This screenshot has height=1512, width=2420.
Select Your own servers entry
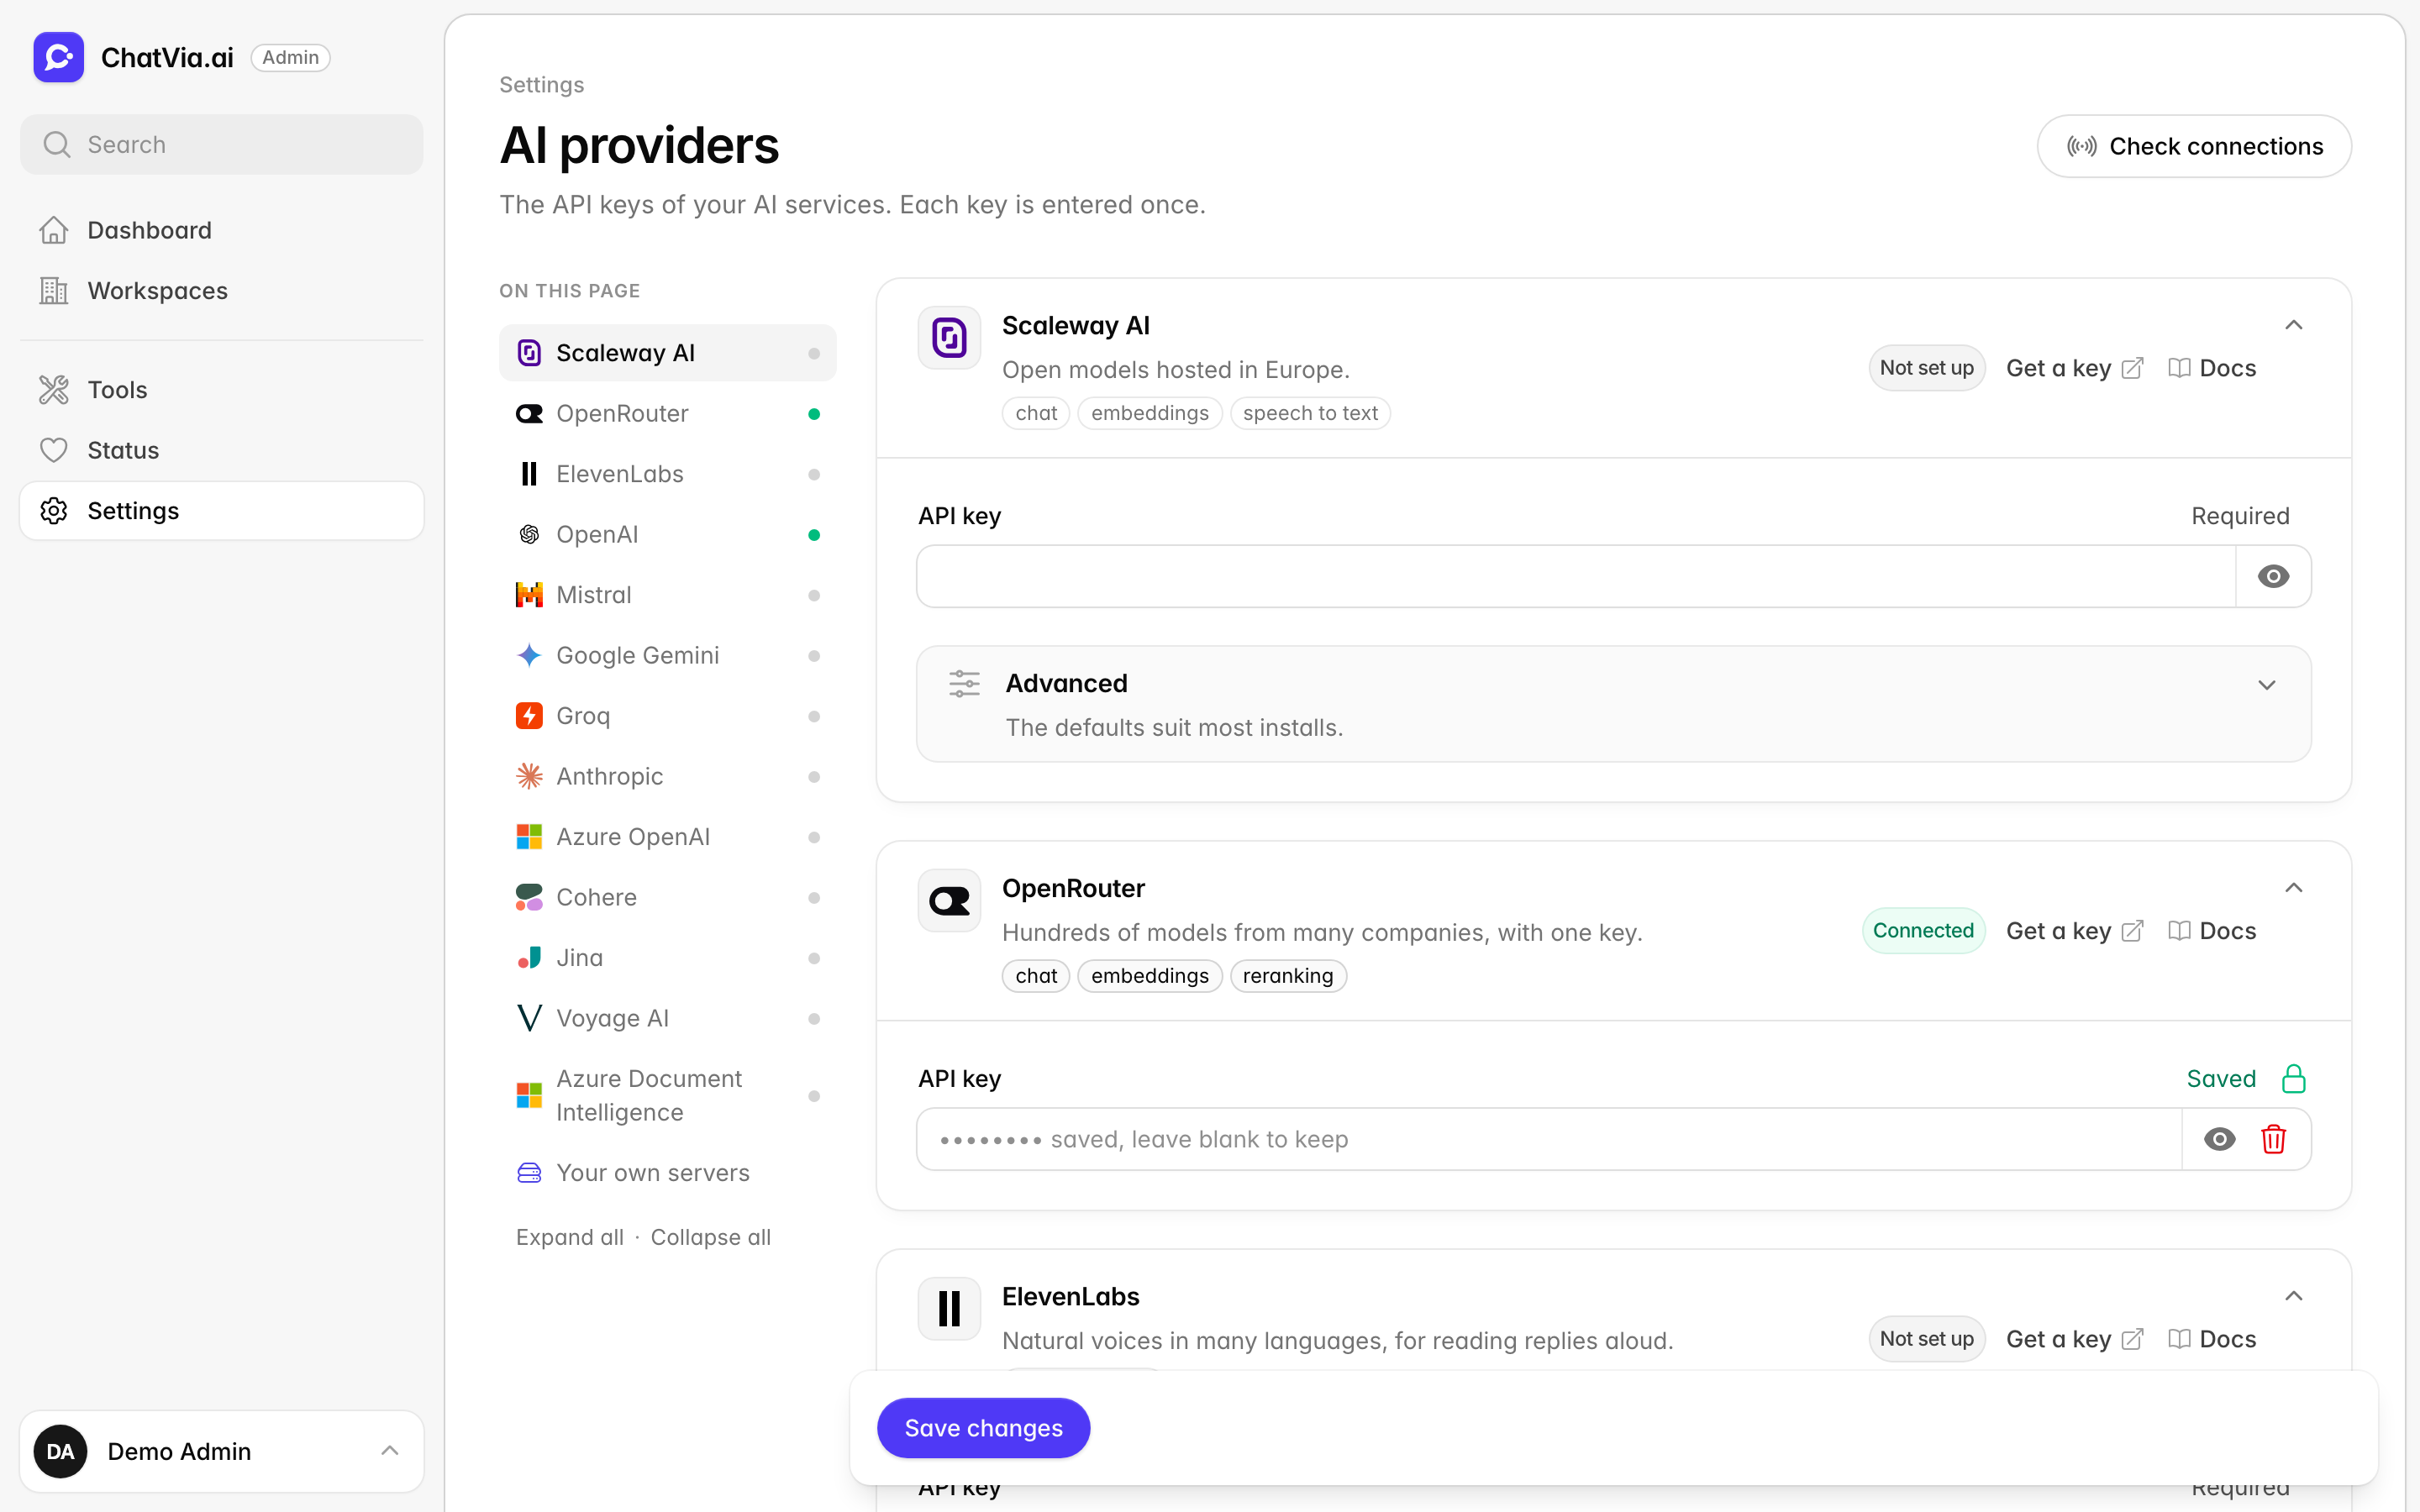click(x=667, y=1172)
